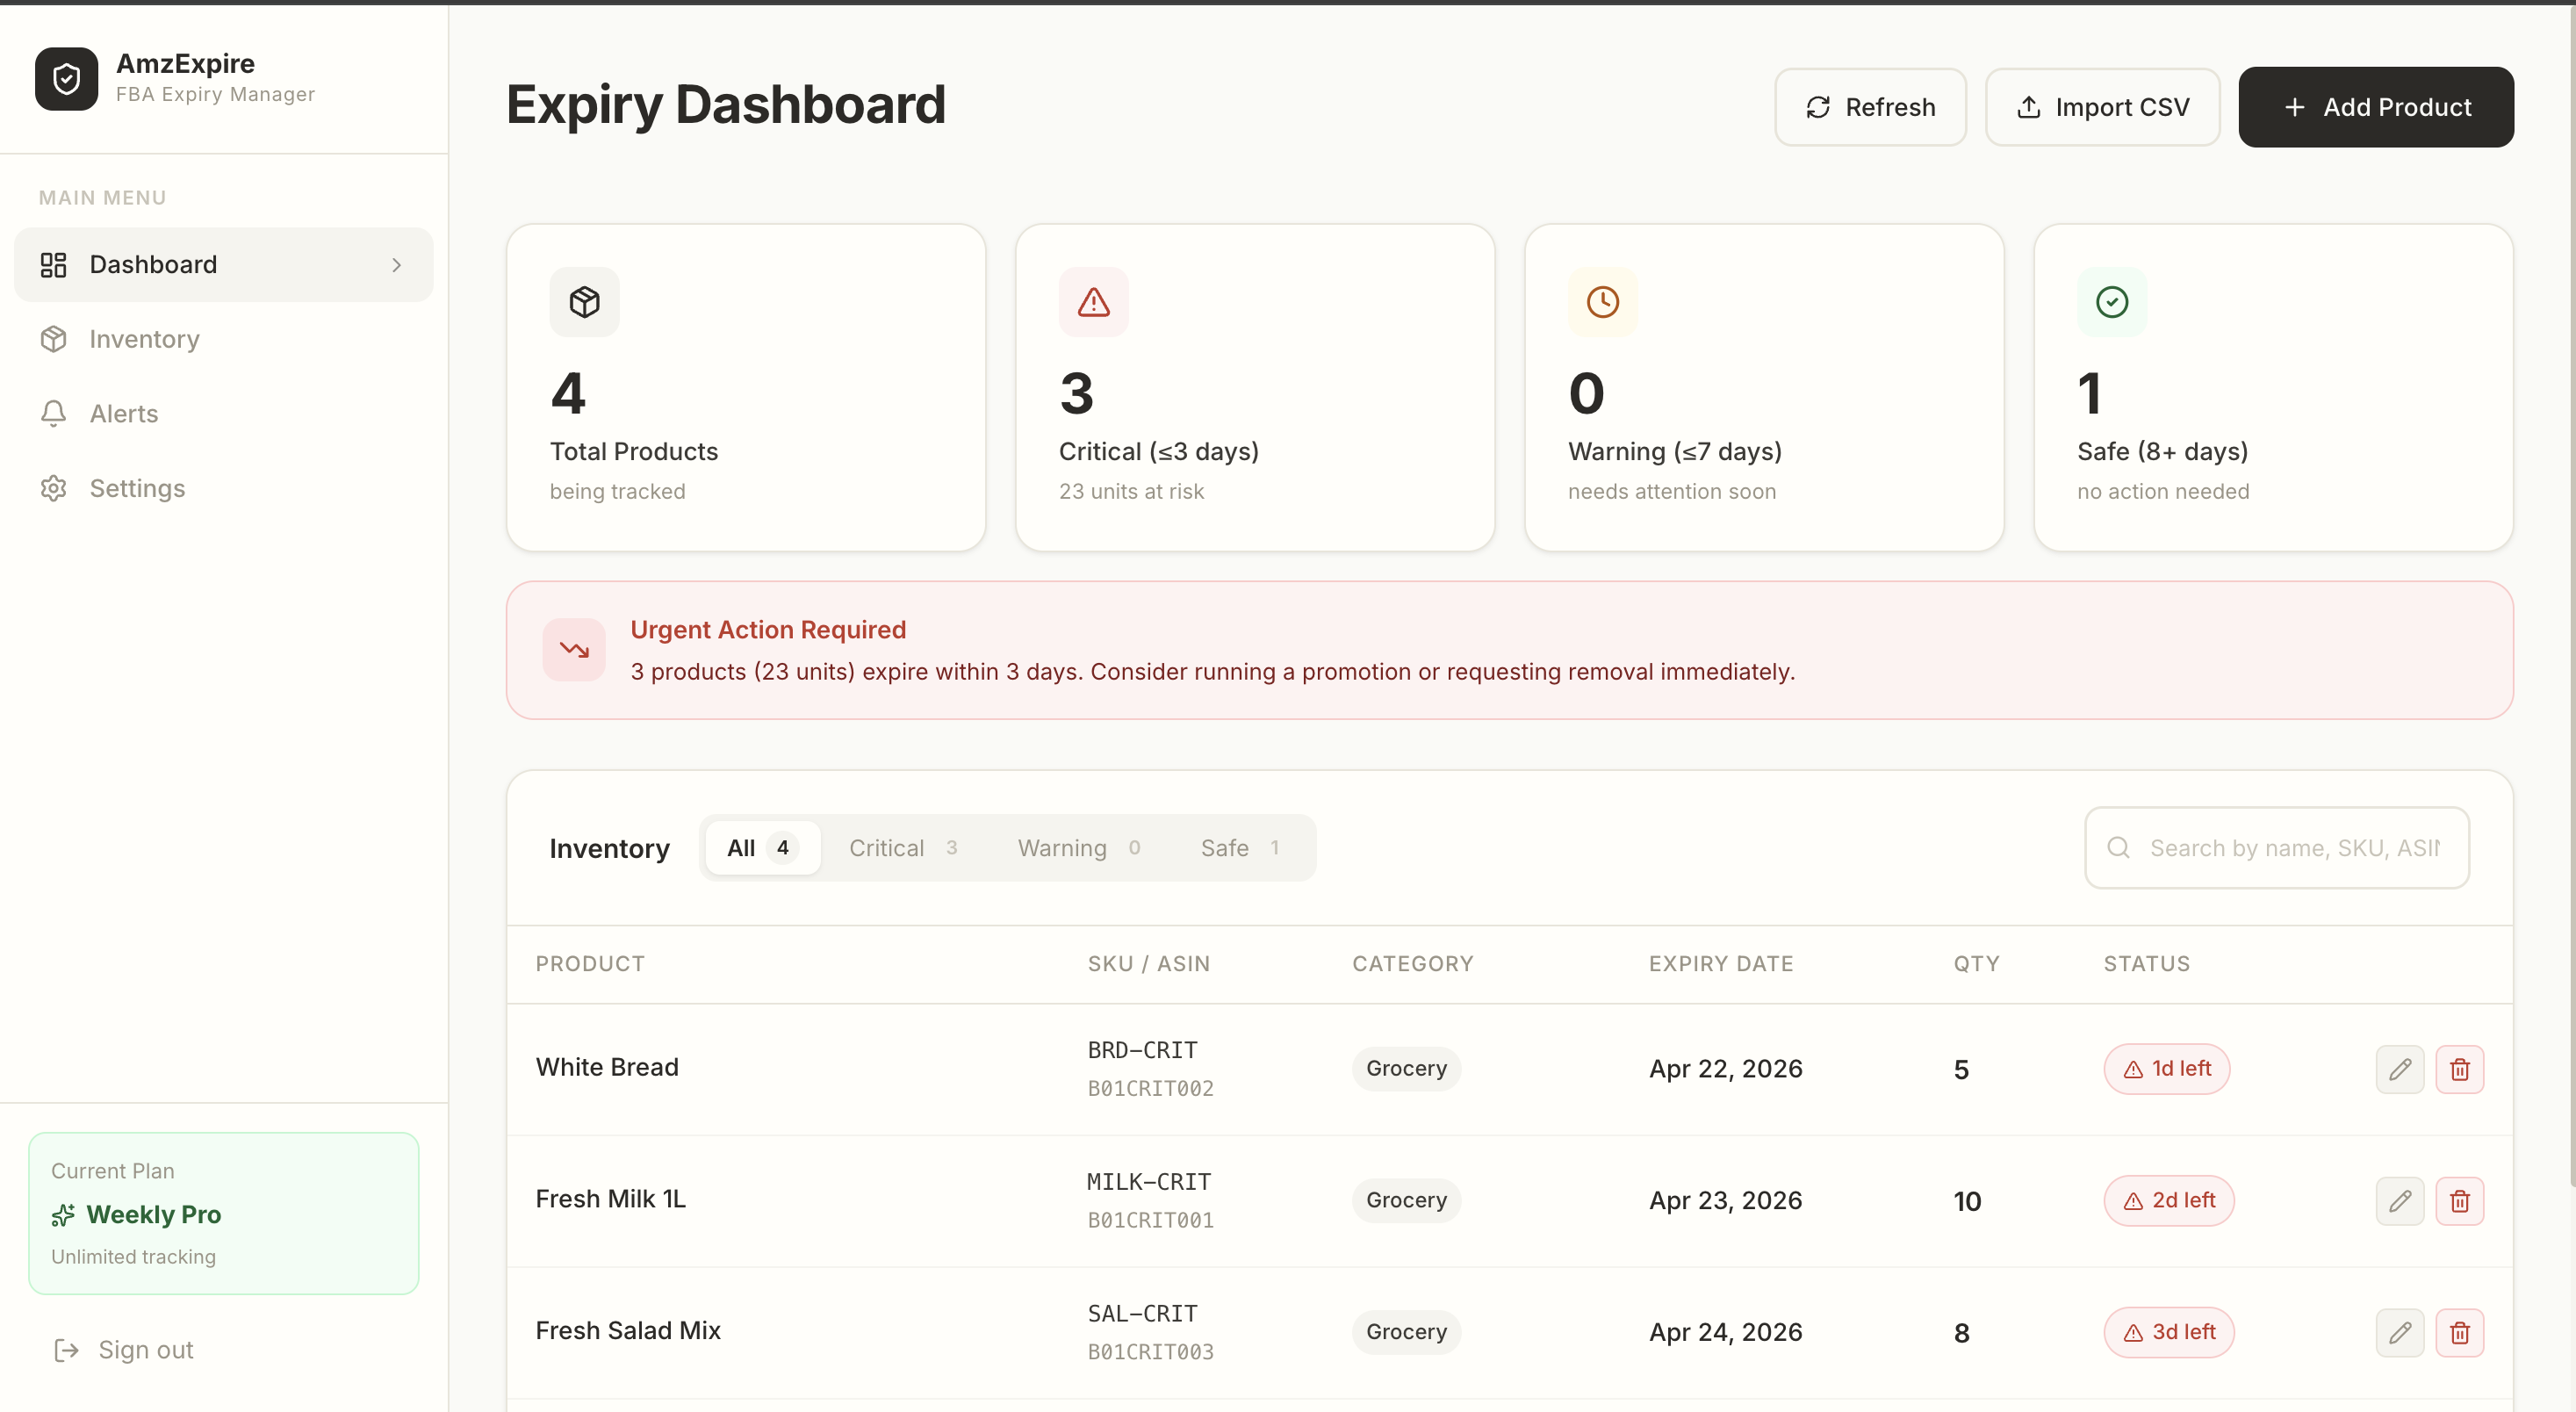
Task: Click the Apr 23, 2026 expiry date
Action: coord(1725,1202)
